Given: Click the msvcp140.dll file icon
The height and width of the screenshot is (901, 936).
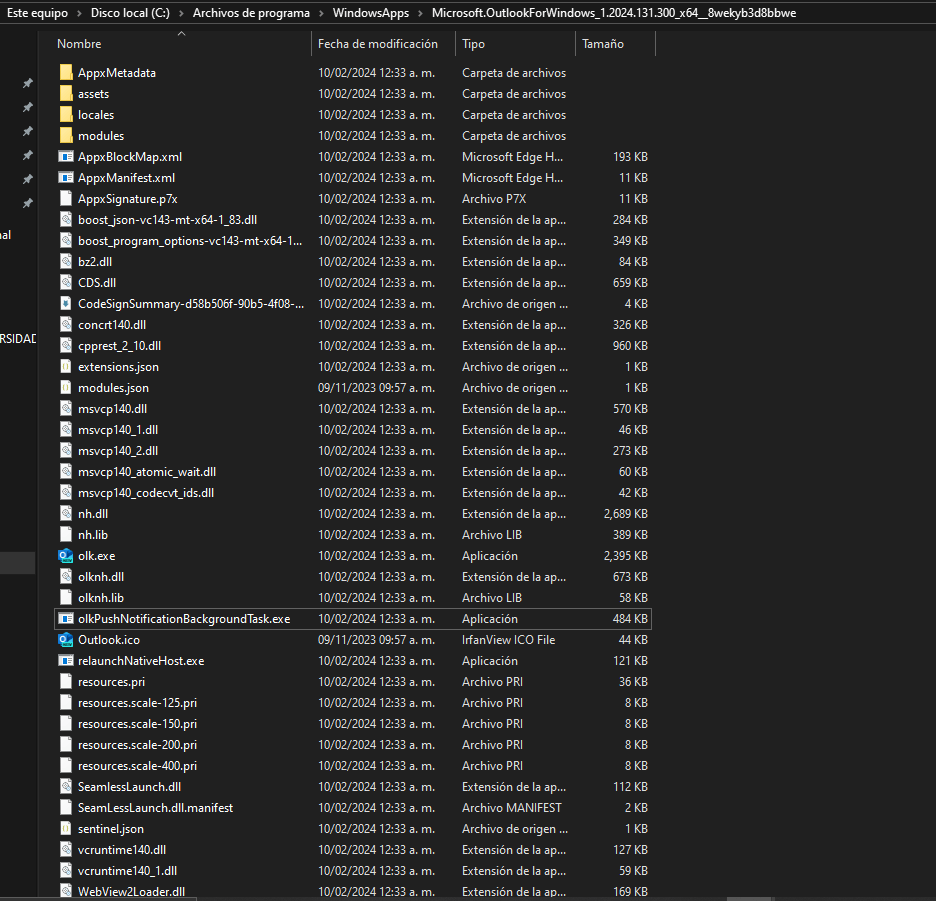Looking at the screenshot, I should point(66,408).
